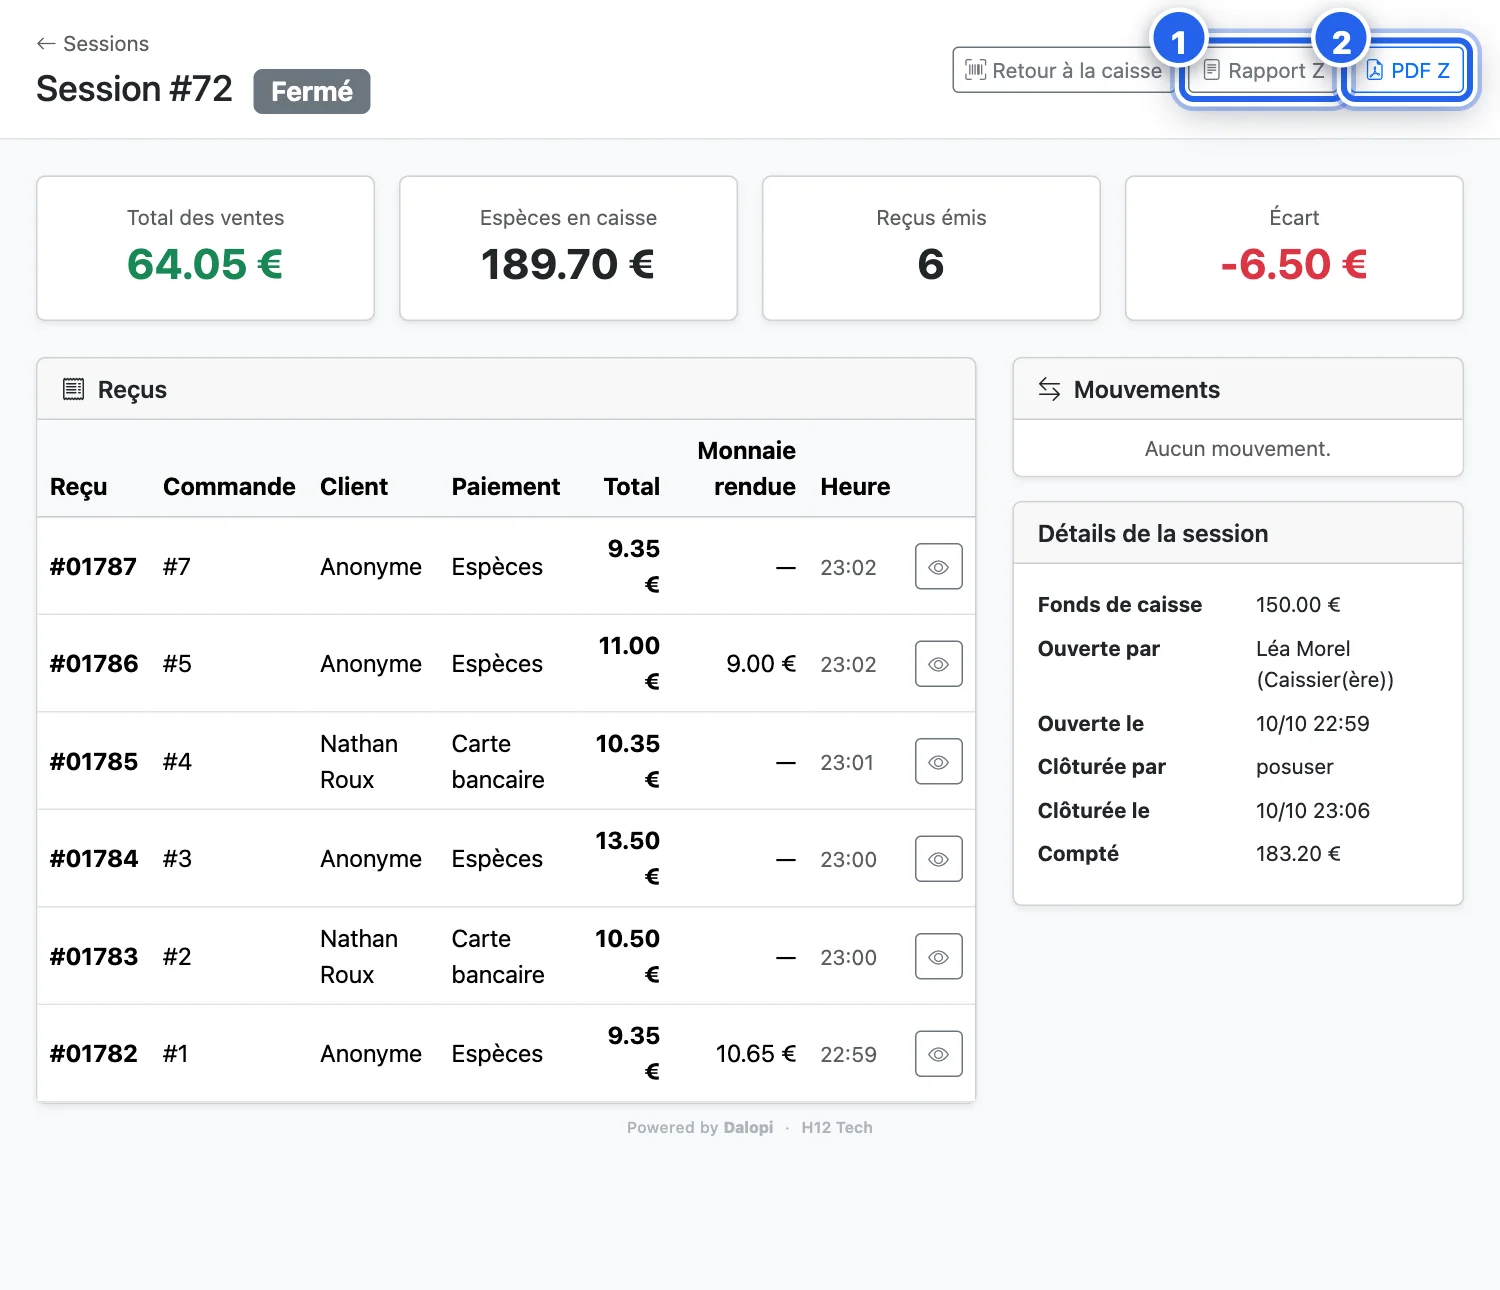1500x1290 pixels.
Task: View receipt #01784 via eye icon
Action: [938, 859]
